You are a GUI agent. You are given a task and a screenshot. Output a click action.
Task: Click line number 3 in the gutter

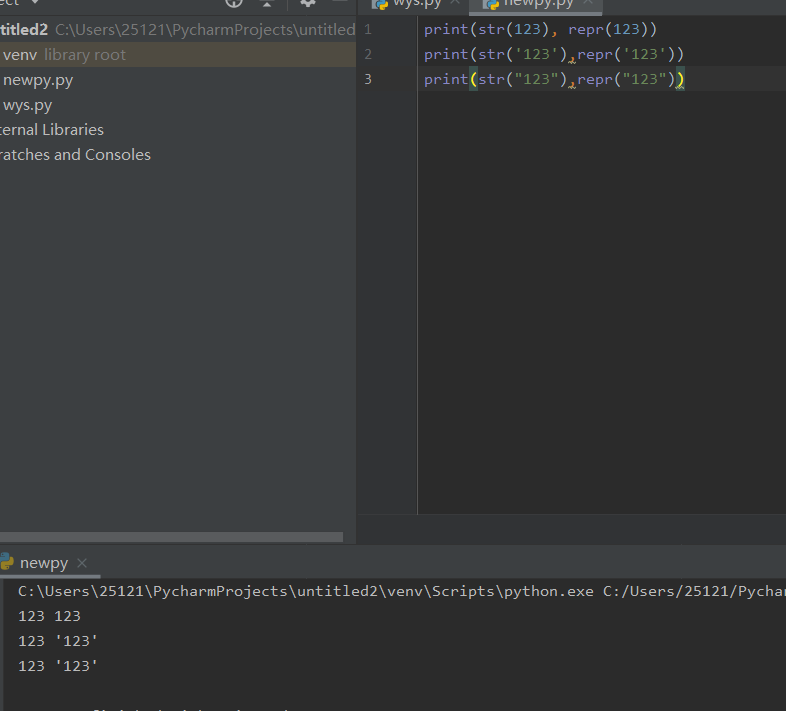[x=368, y=79]
